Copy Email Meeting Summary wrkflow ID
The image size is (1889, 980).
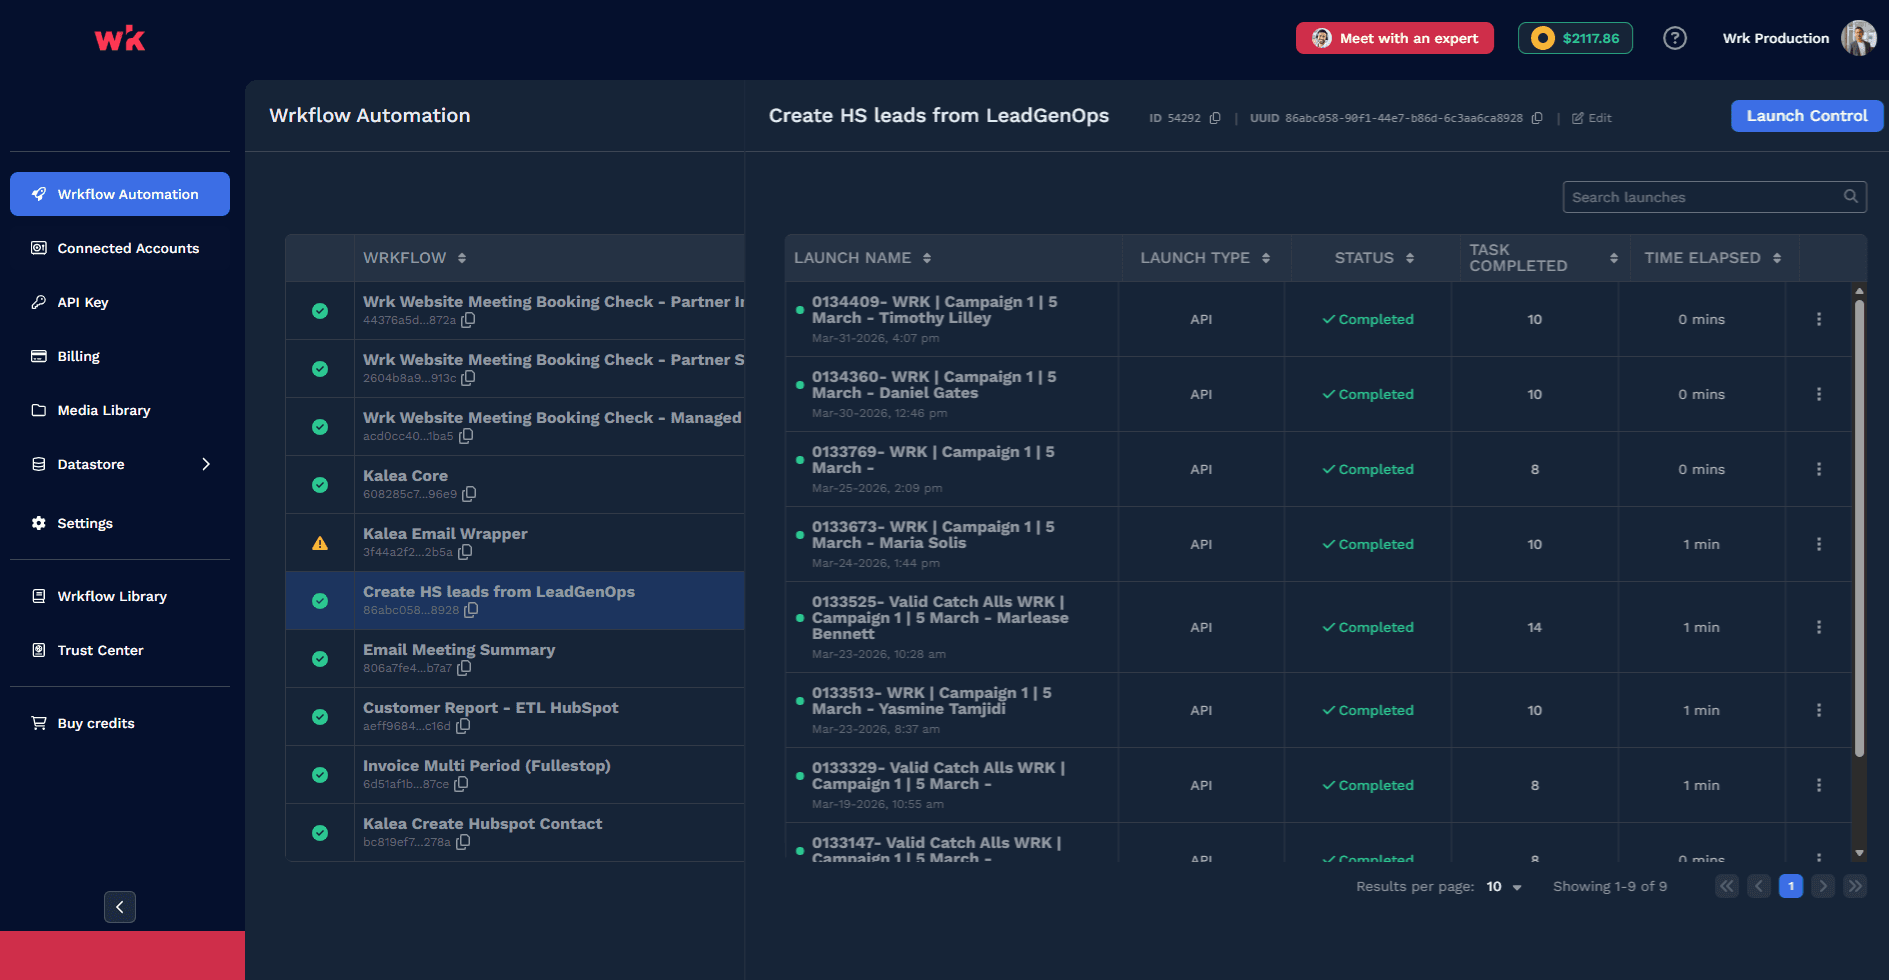[464, 668]
